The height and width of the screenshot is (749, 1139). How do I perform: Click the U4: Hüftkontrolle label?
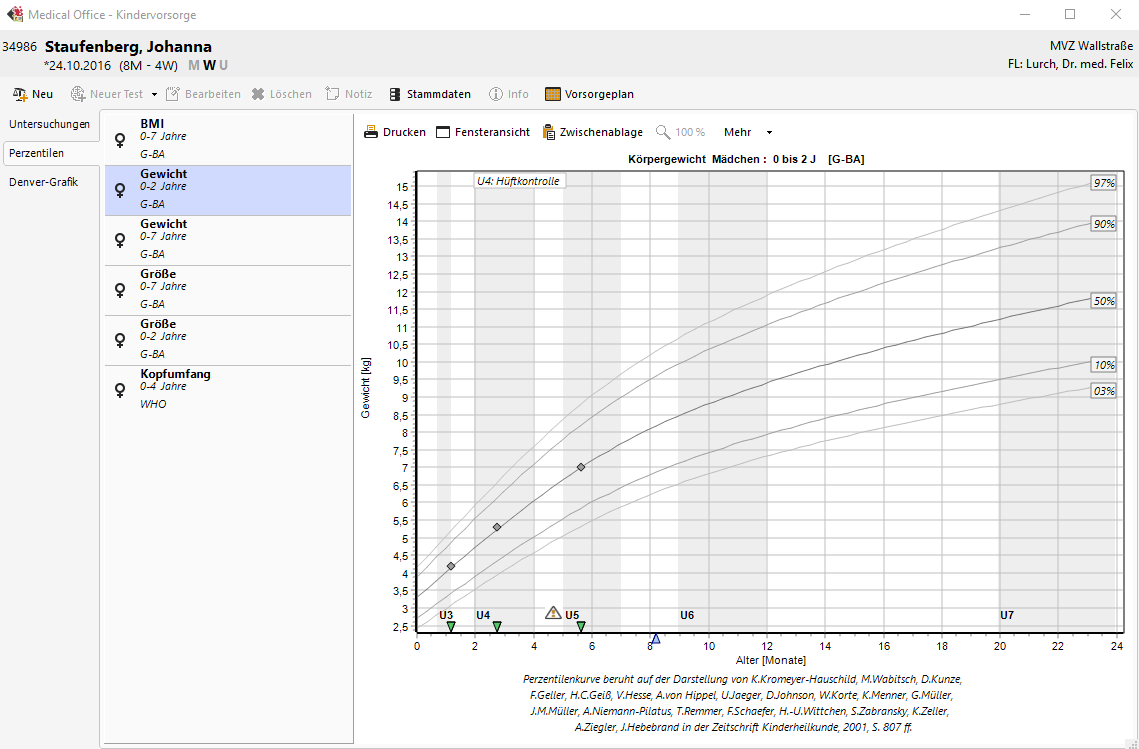[519, 181]
